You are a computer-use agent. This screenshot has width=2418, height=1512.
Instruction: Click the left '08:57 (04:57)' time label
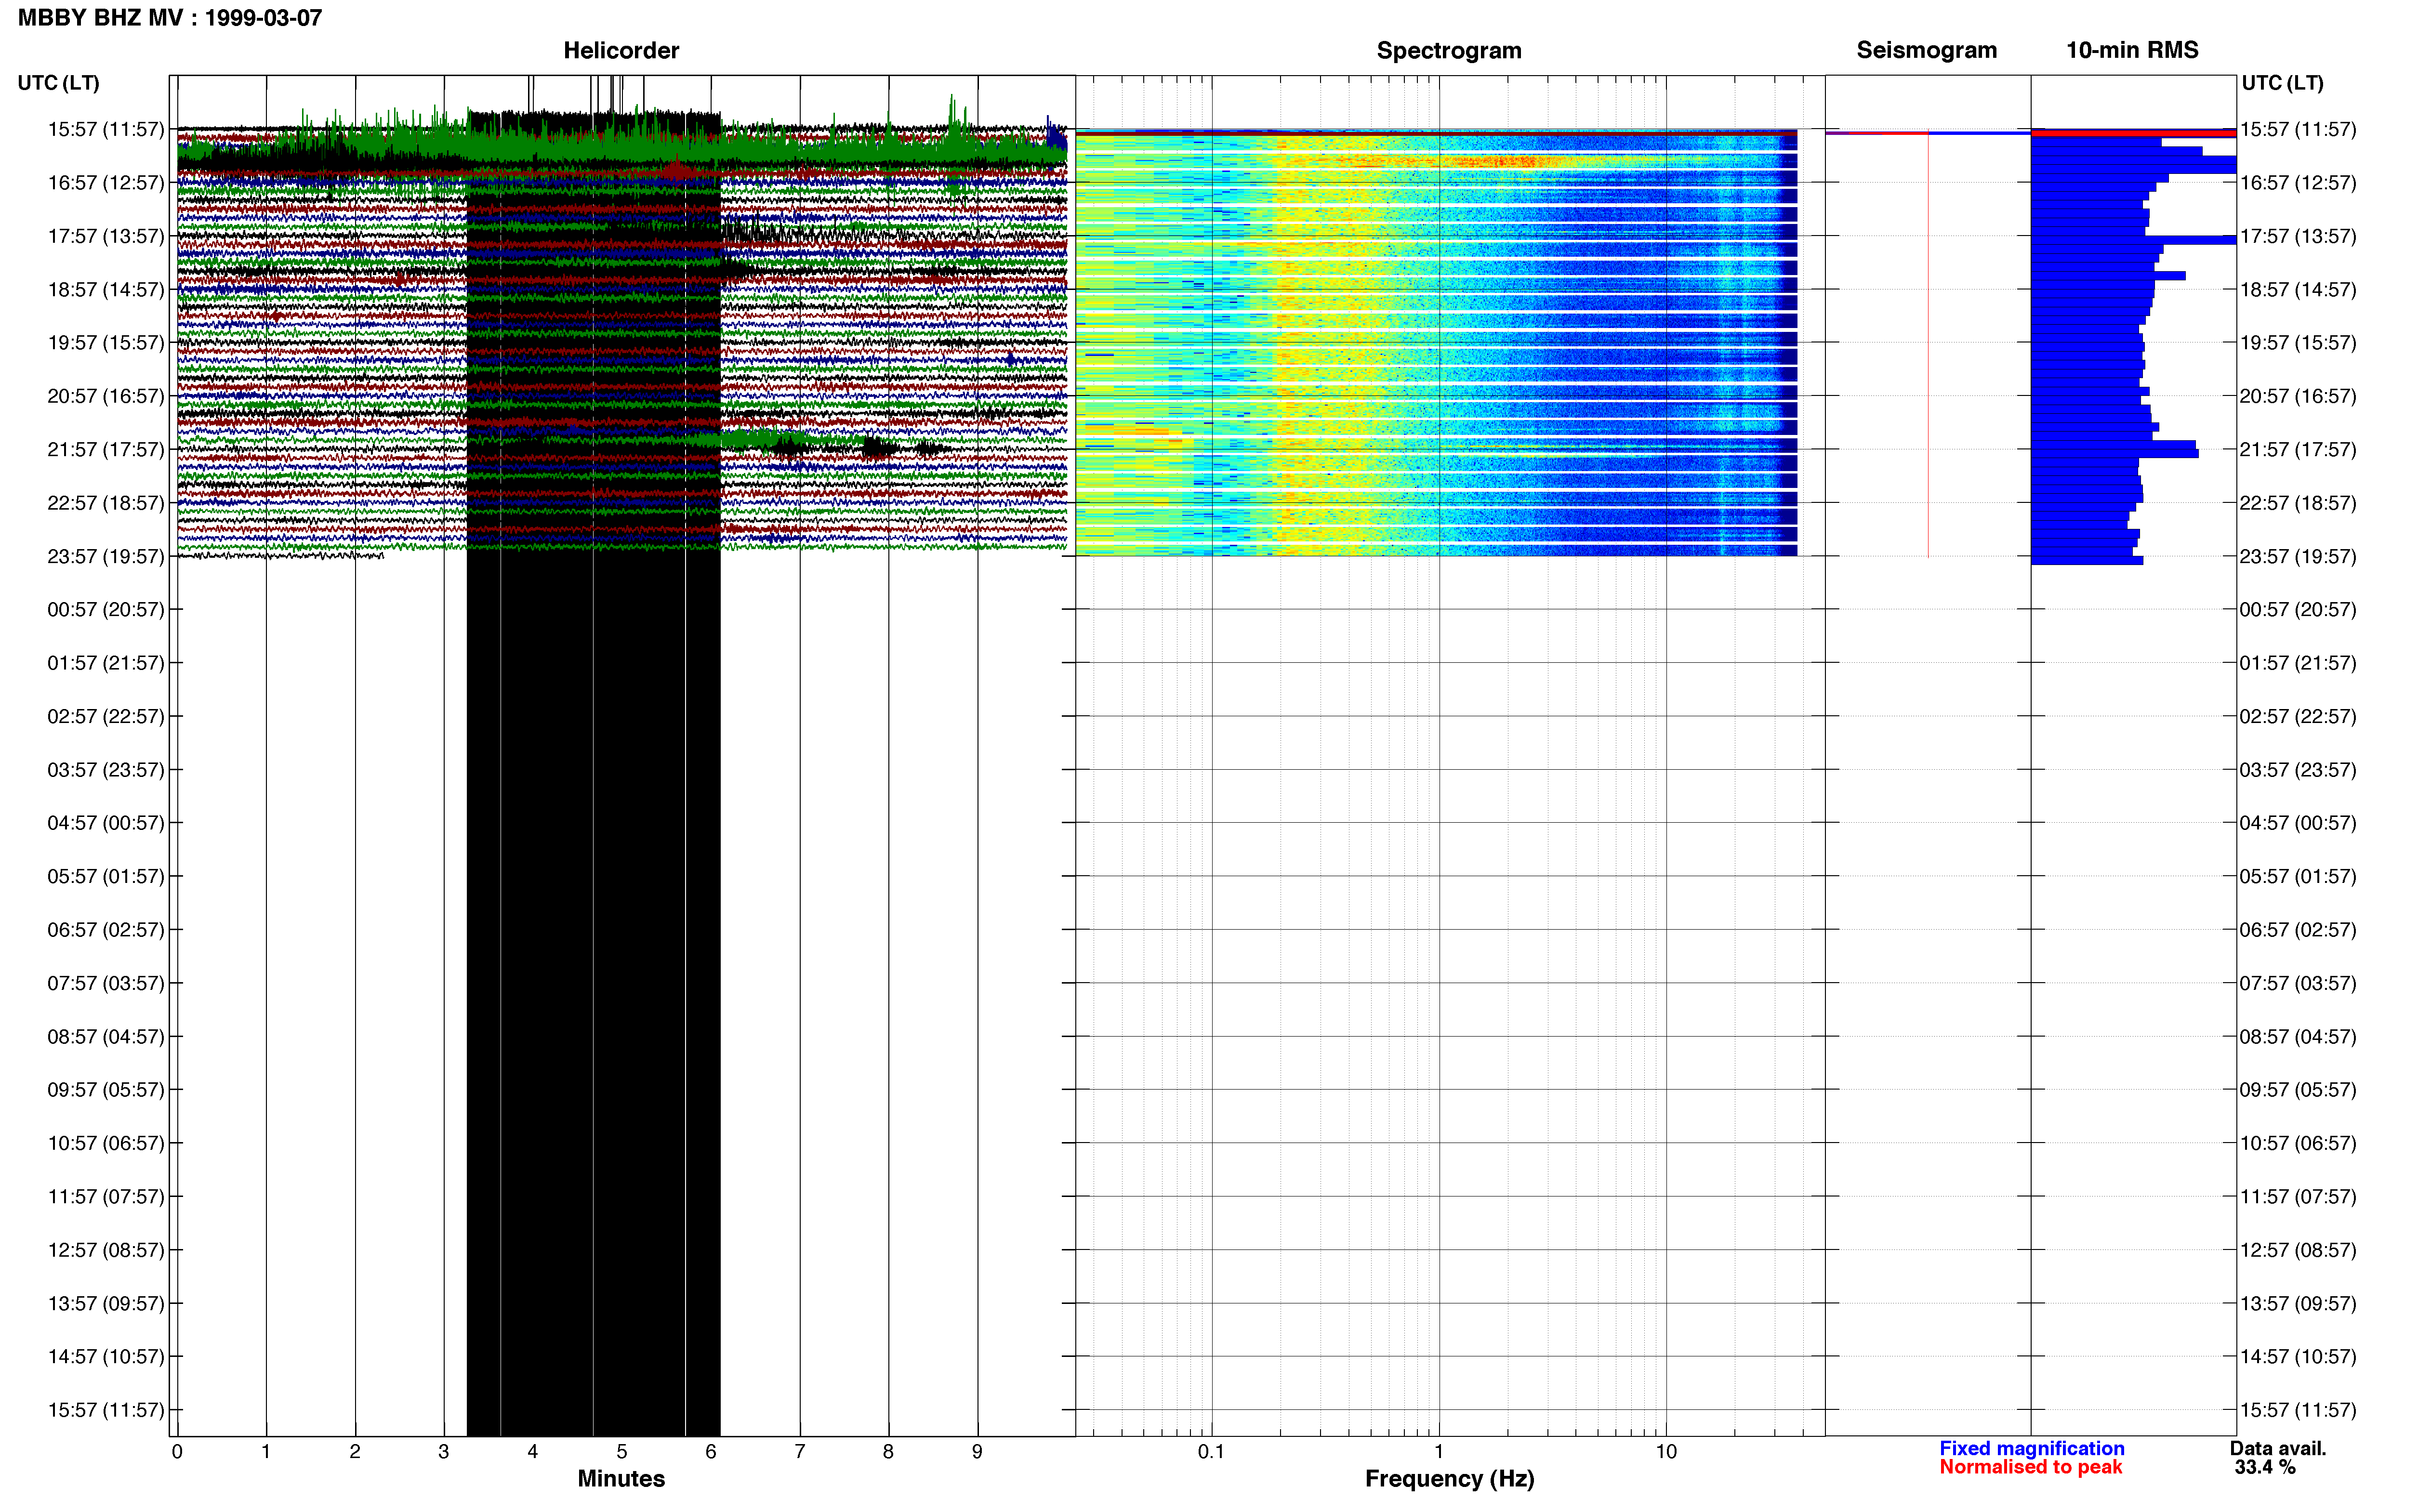105,1037
